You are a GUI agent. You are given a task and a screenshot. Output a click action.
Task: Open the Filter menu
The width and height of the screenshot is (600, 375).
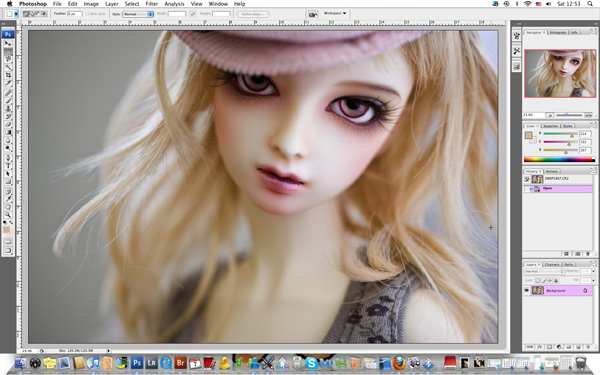152,4
